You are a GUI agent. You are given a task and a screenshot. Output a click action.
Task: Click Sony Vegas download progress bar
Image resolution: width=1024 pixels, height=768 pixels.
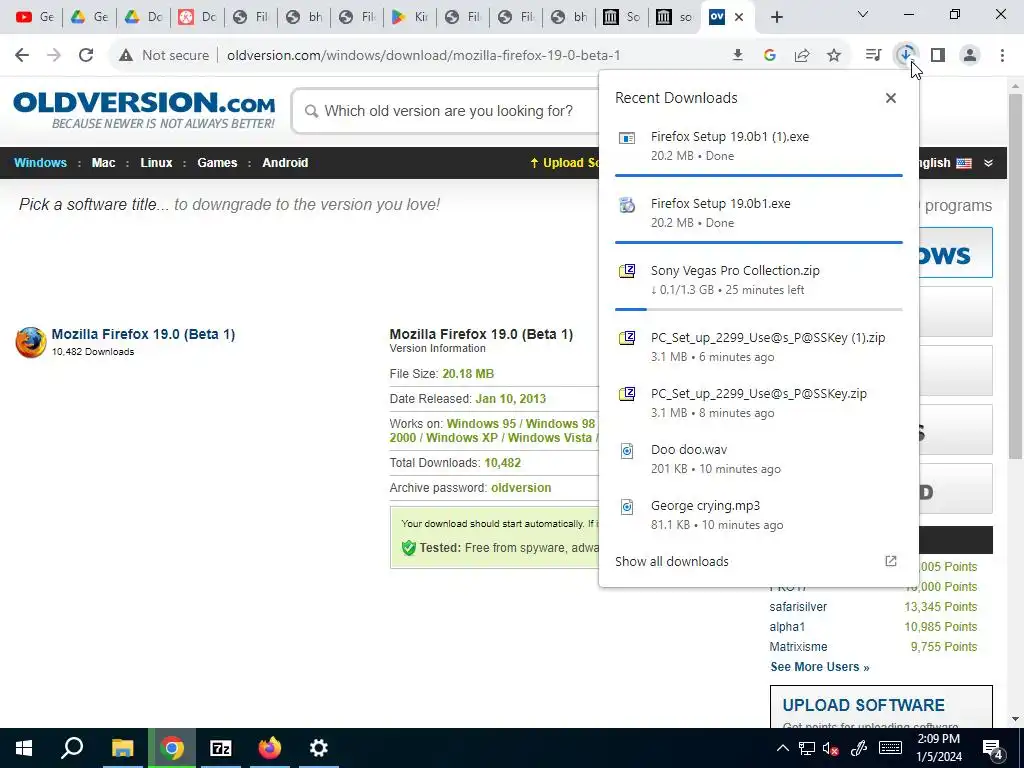[x=758, y=310]
